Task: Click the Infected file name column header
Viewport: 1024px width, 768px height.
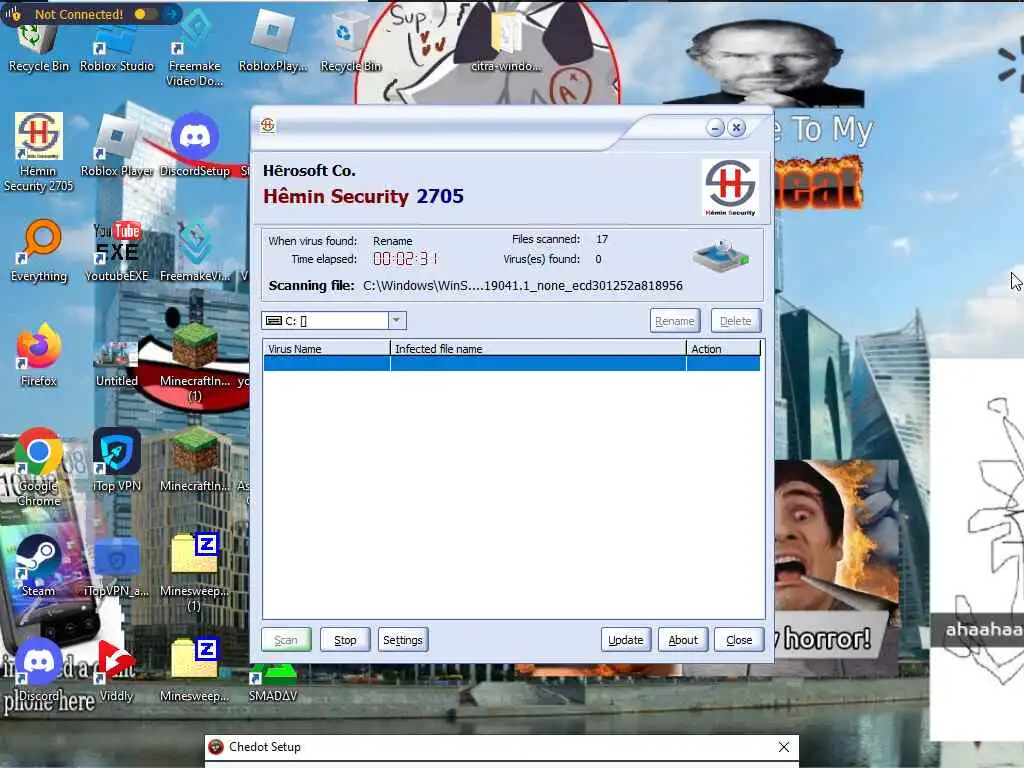Action: pyautogui.click(x=538, y=349)
